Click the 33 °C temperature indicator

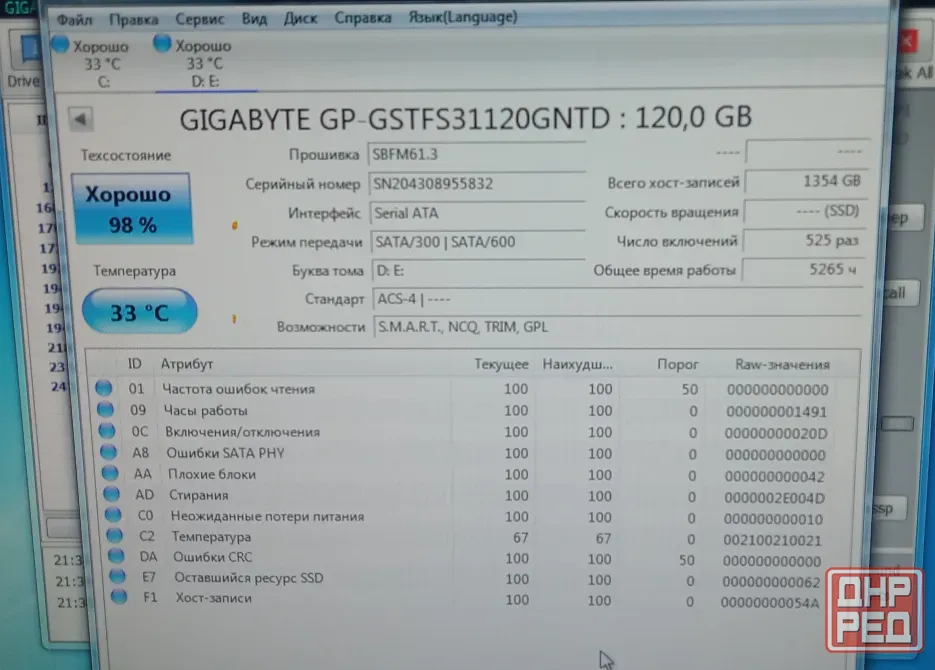click(x=140, y=312)
